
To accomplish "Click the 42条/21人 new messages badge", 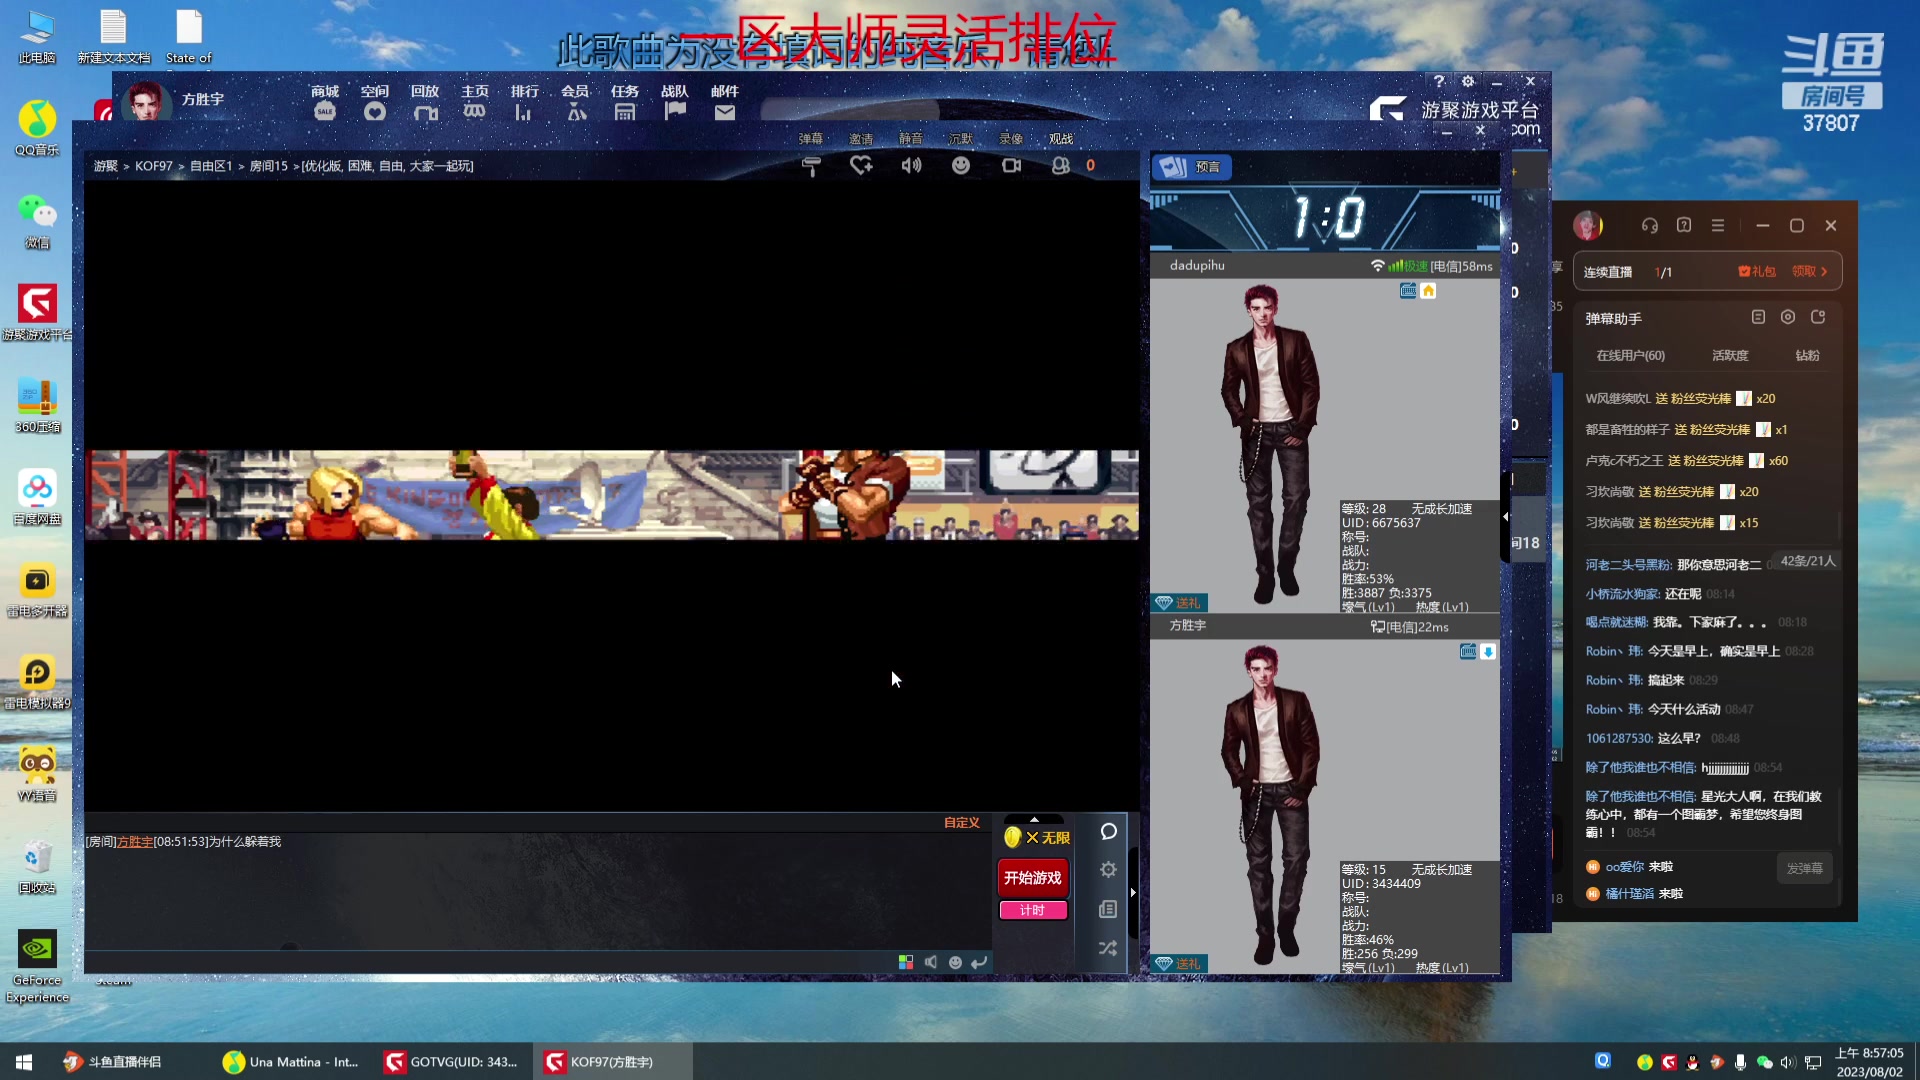I will (1807, 561).
